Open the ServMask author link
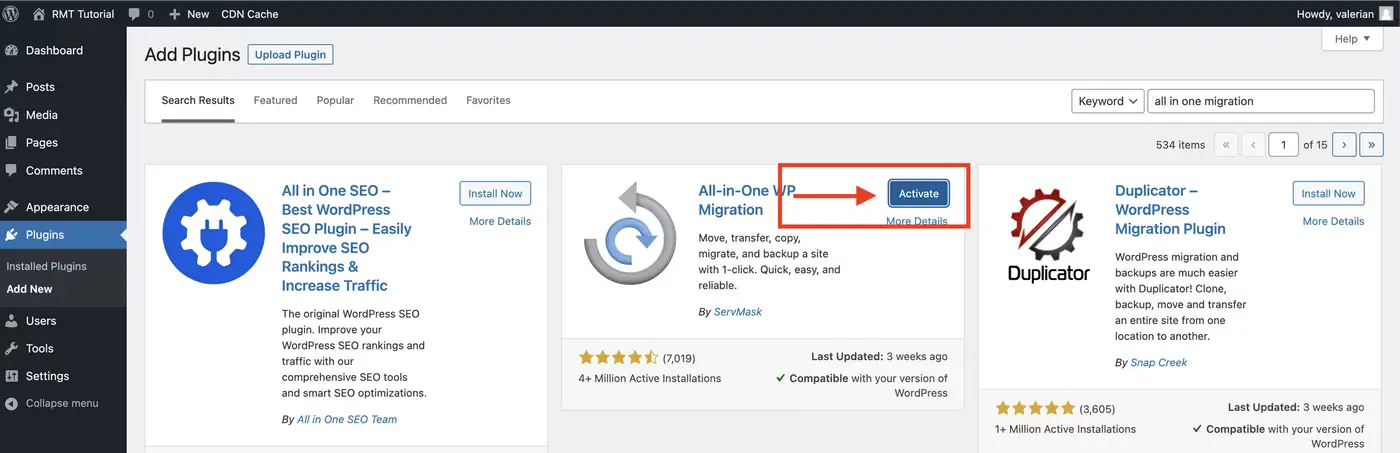The image size is (1400, 453). (x=737, y=312)
